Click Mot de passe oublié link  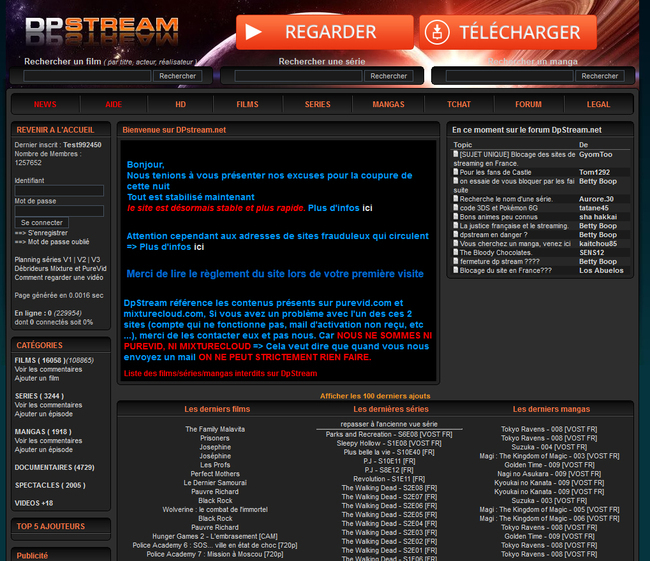(58, 242)
